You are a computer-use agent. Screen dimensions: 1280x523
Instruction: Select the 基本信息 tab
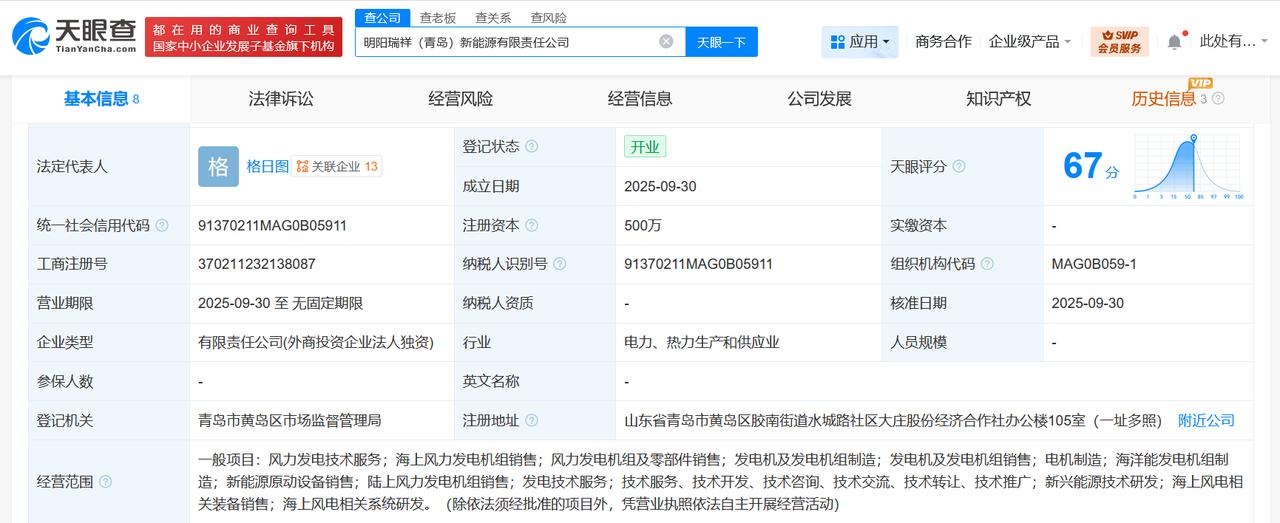tap(101, 99)
